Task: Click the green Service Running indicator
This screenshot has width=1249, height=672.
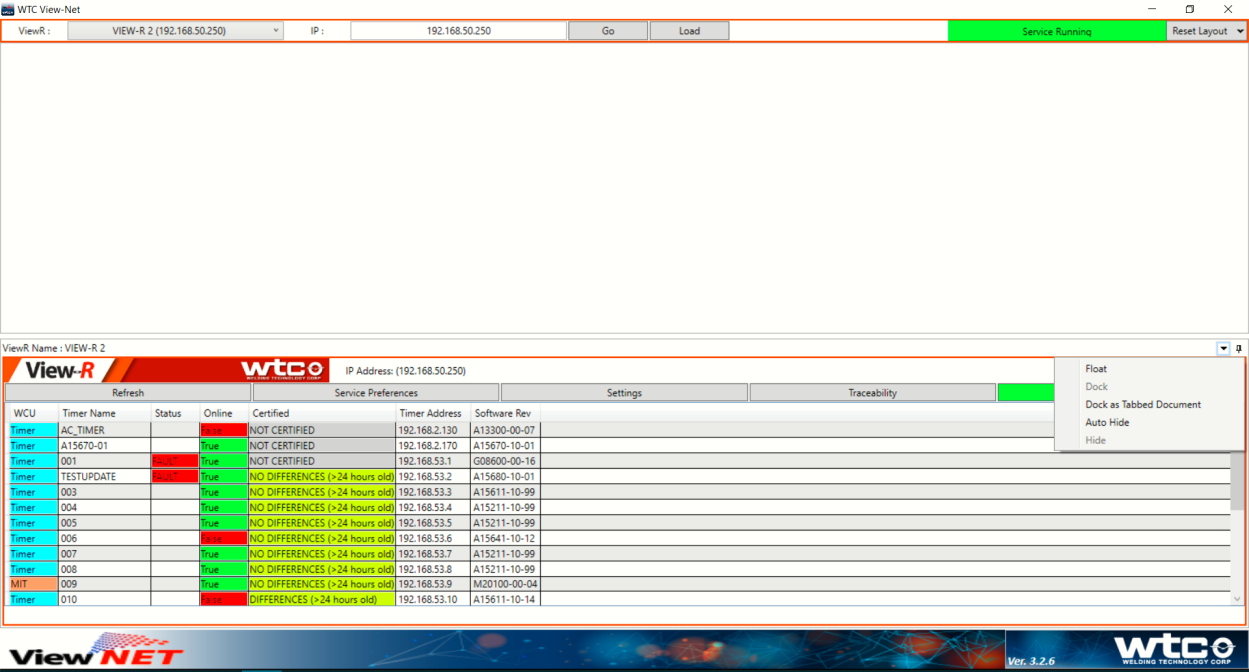Action: coord(1057,31)
